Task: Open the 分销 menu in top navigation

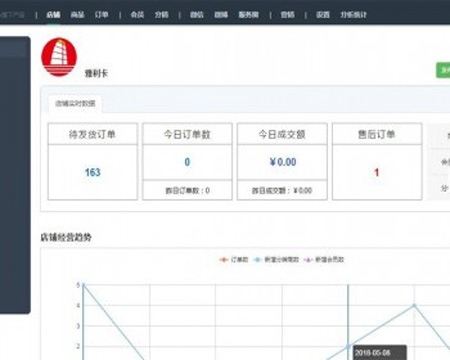Action: (162, 15)
